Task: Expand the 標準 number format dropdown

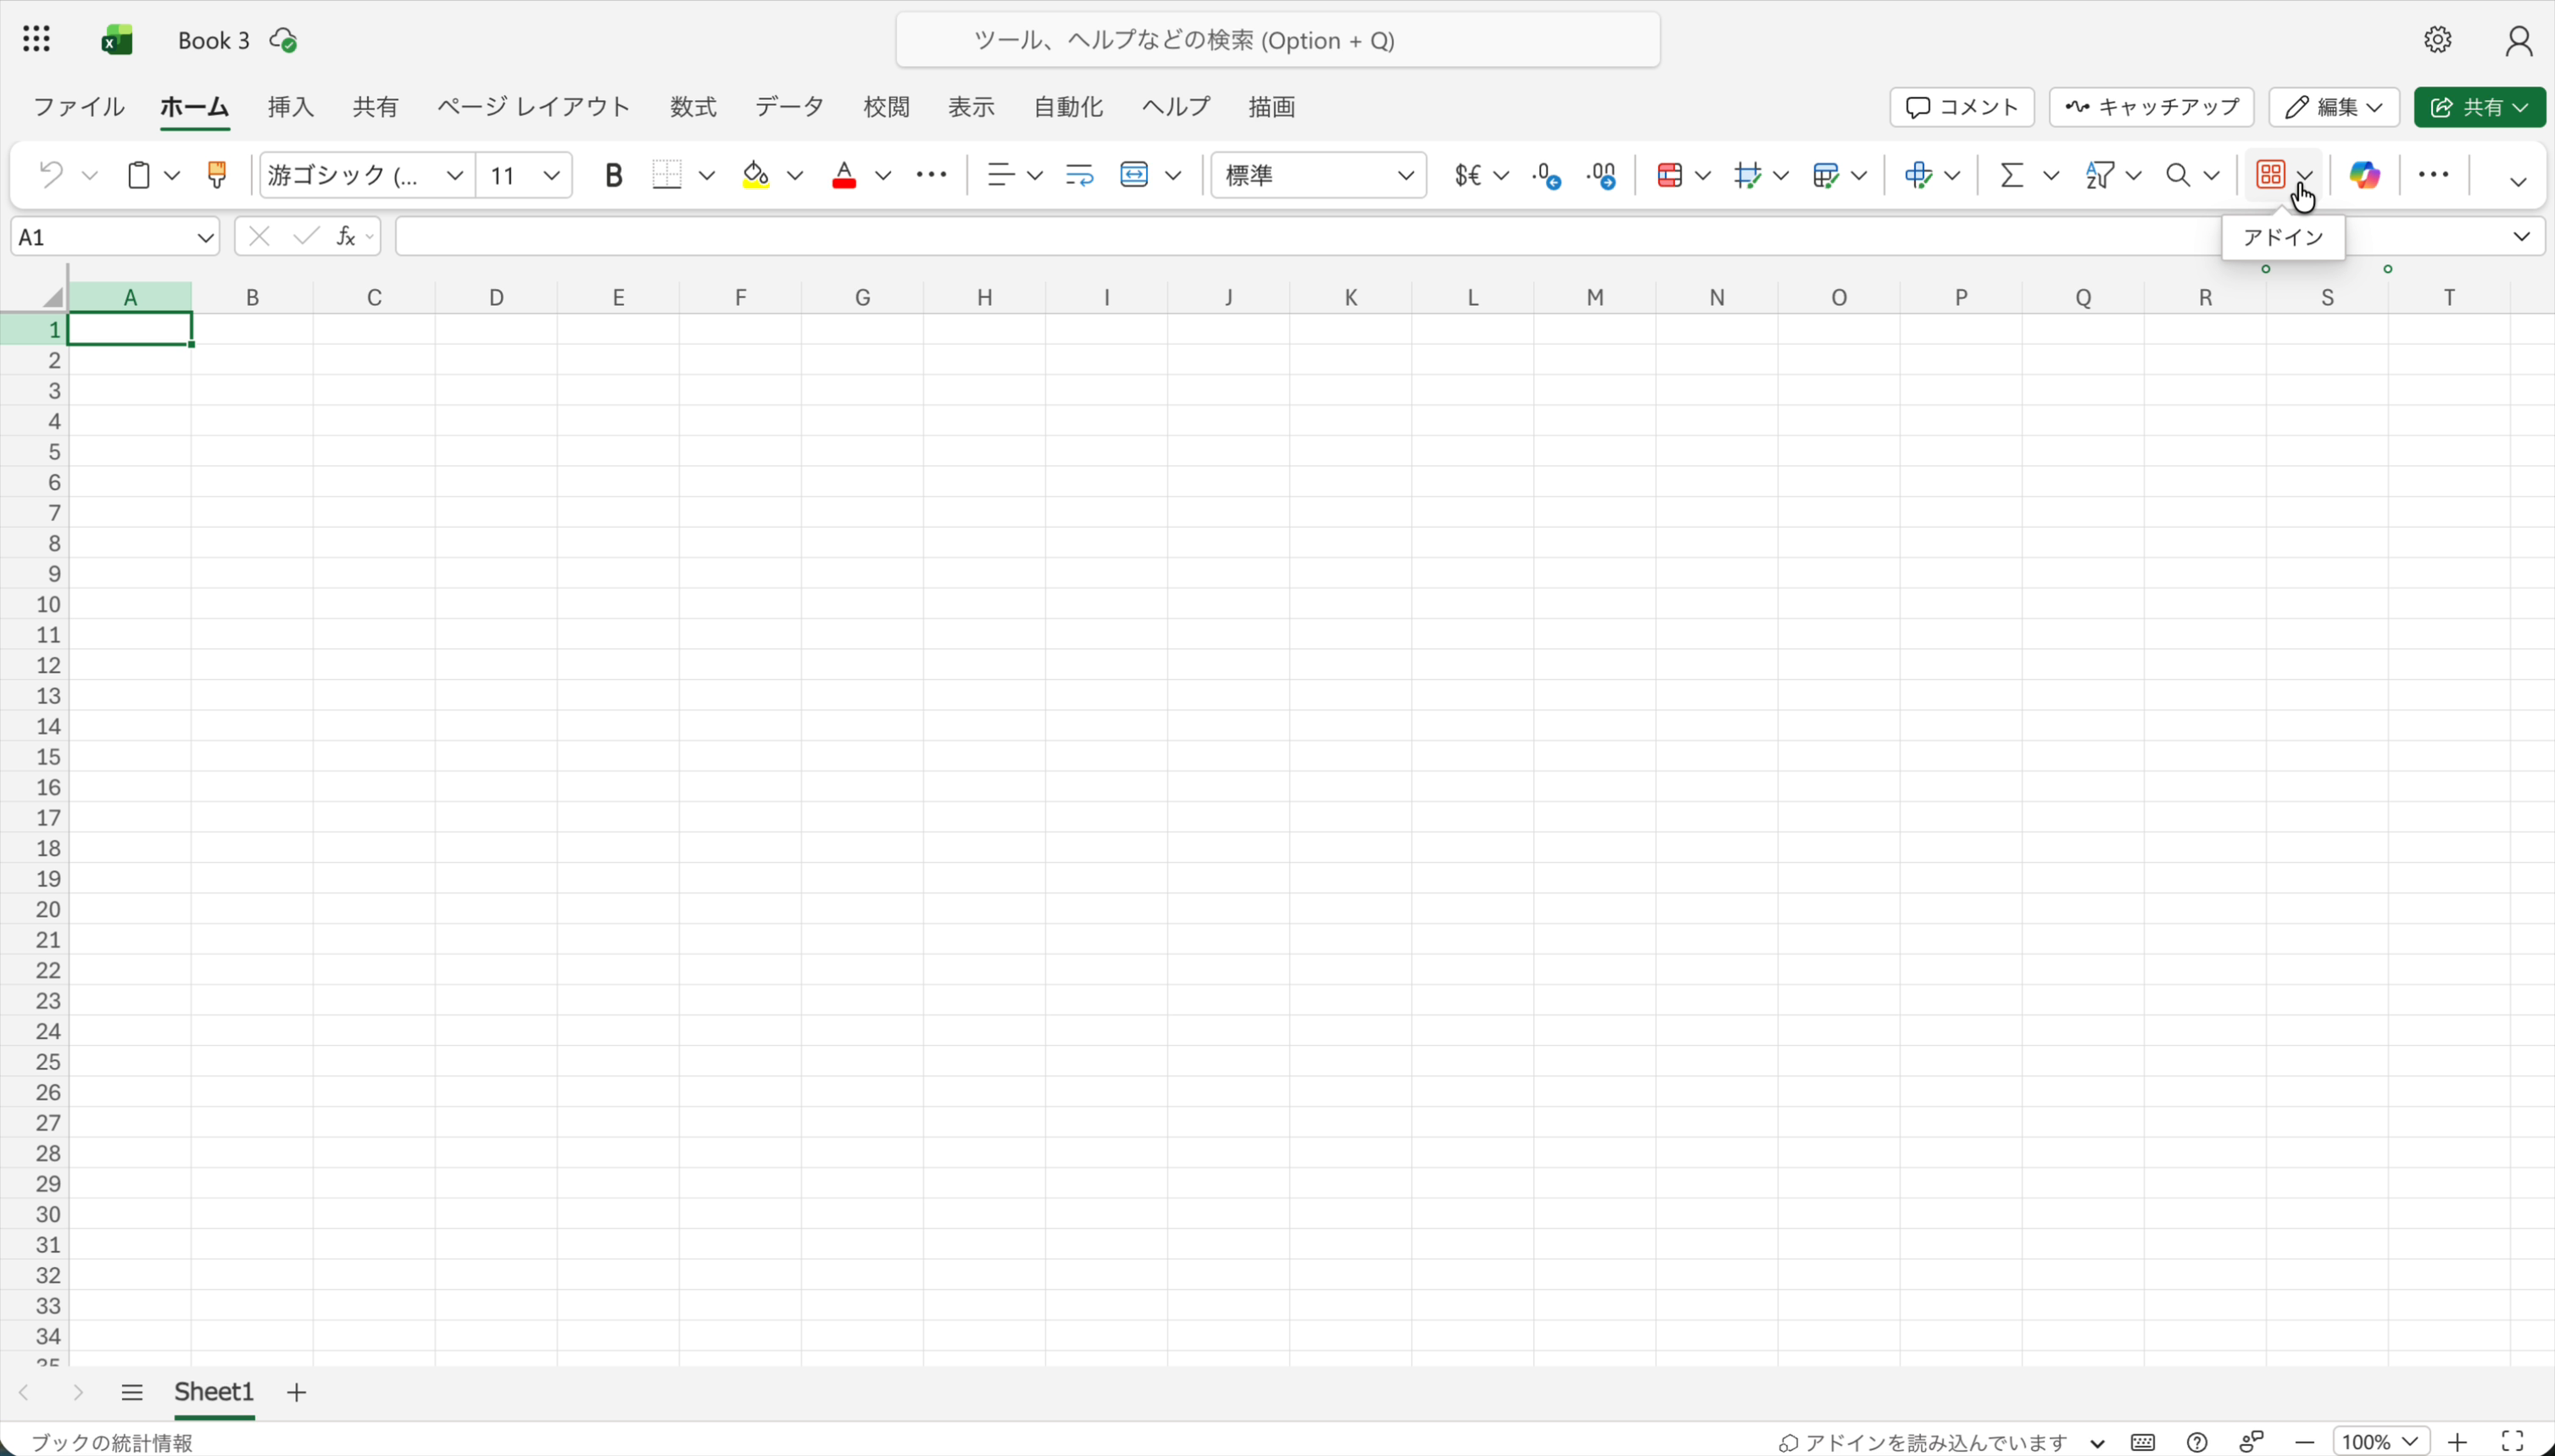Action: [1404, 174]
